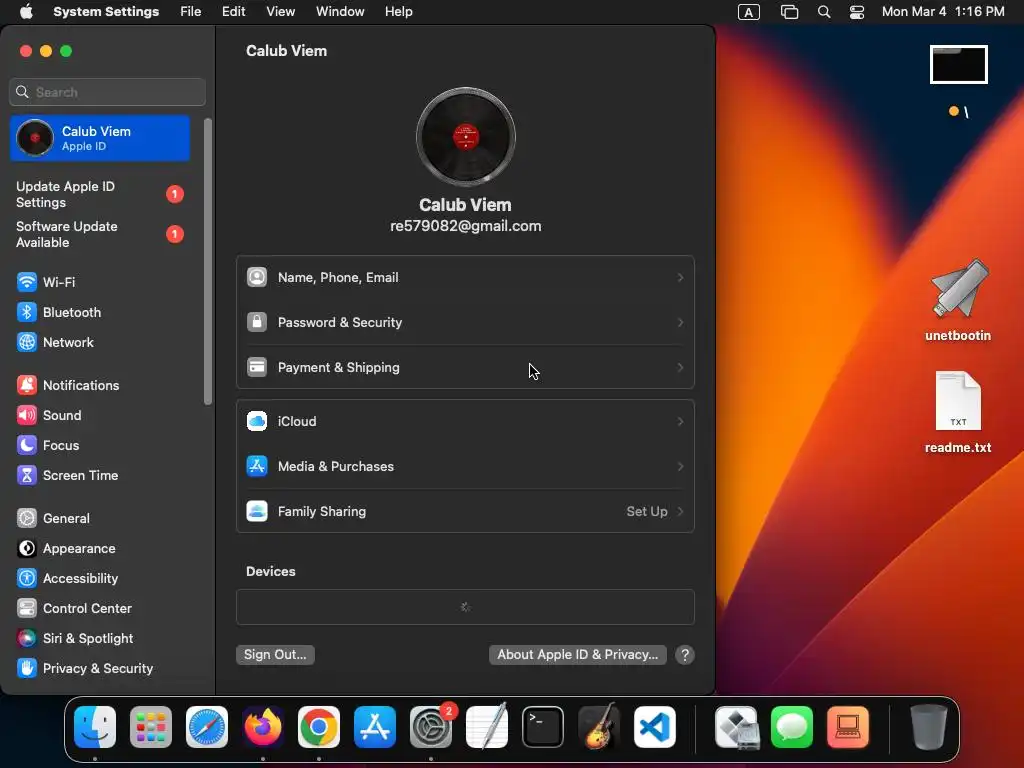Viewport: 1024px width, 768px height.
Task: Select Control Center in sidebar
Action: [74, 609]
